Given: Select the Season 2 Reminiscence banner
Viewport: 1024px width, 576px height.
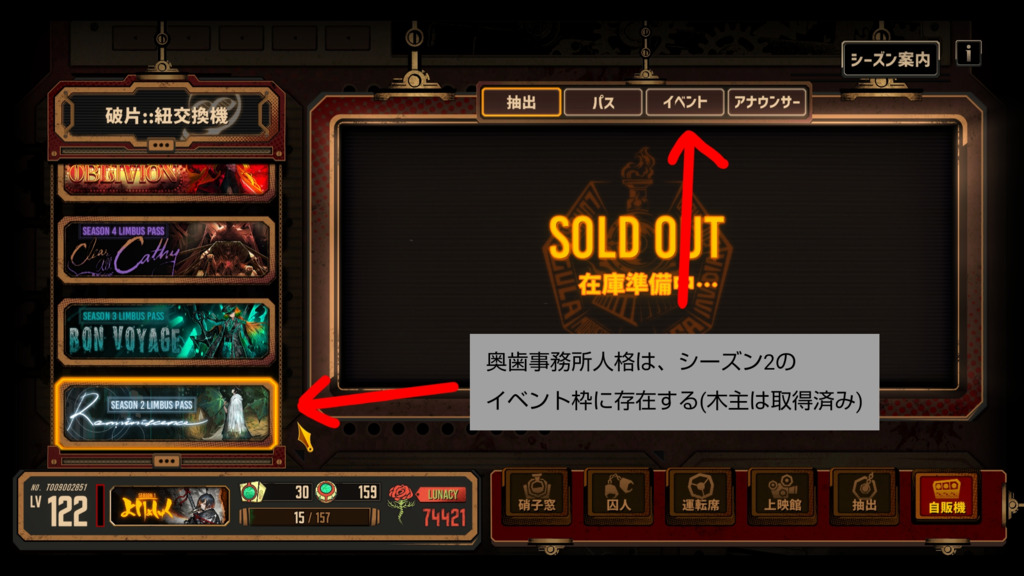Looking at the screenshot, I should click(x=167, y=413).
